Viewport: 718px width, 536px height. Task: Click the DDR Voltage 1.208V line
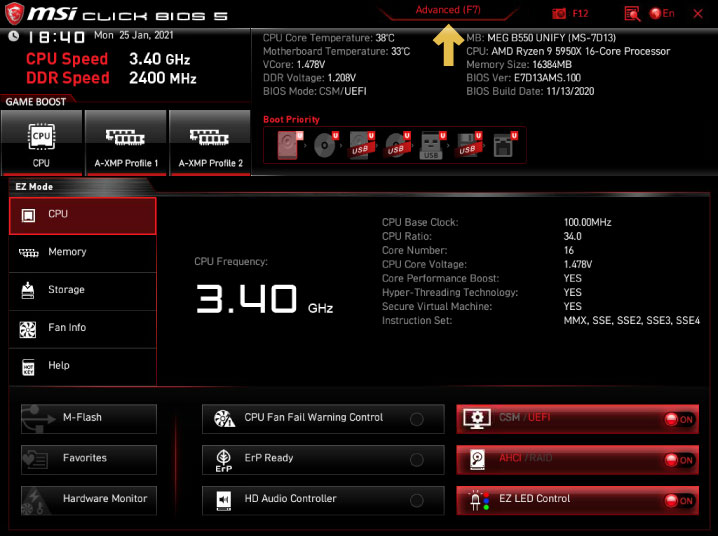click(x=309, y=78)
